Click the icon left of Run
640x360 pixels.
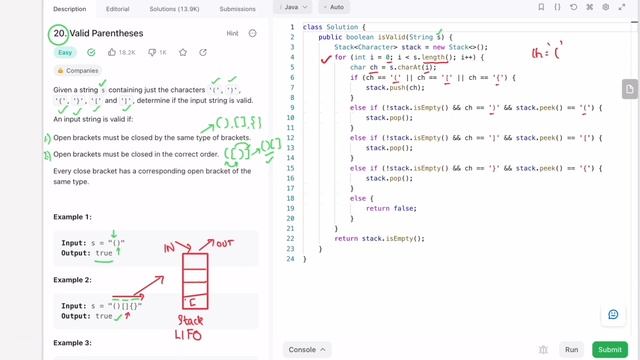pyautogui.click(x=543, y=350)
